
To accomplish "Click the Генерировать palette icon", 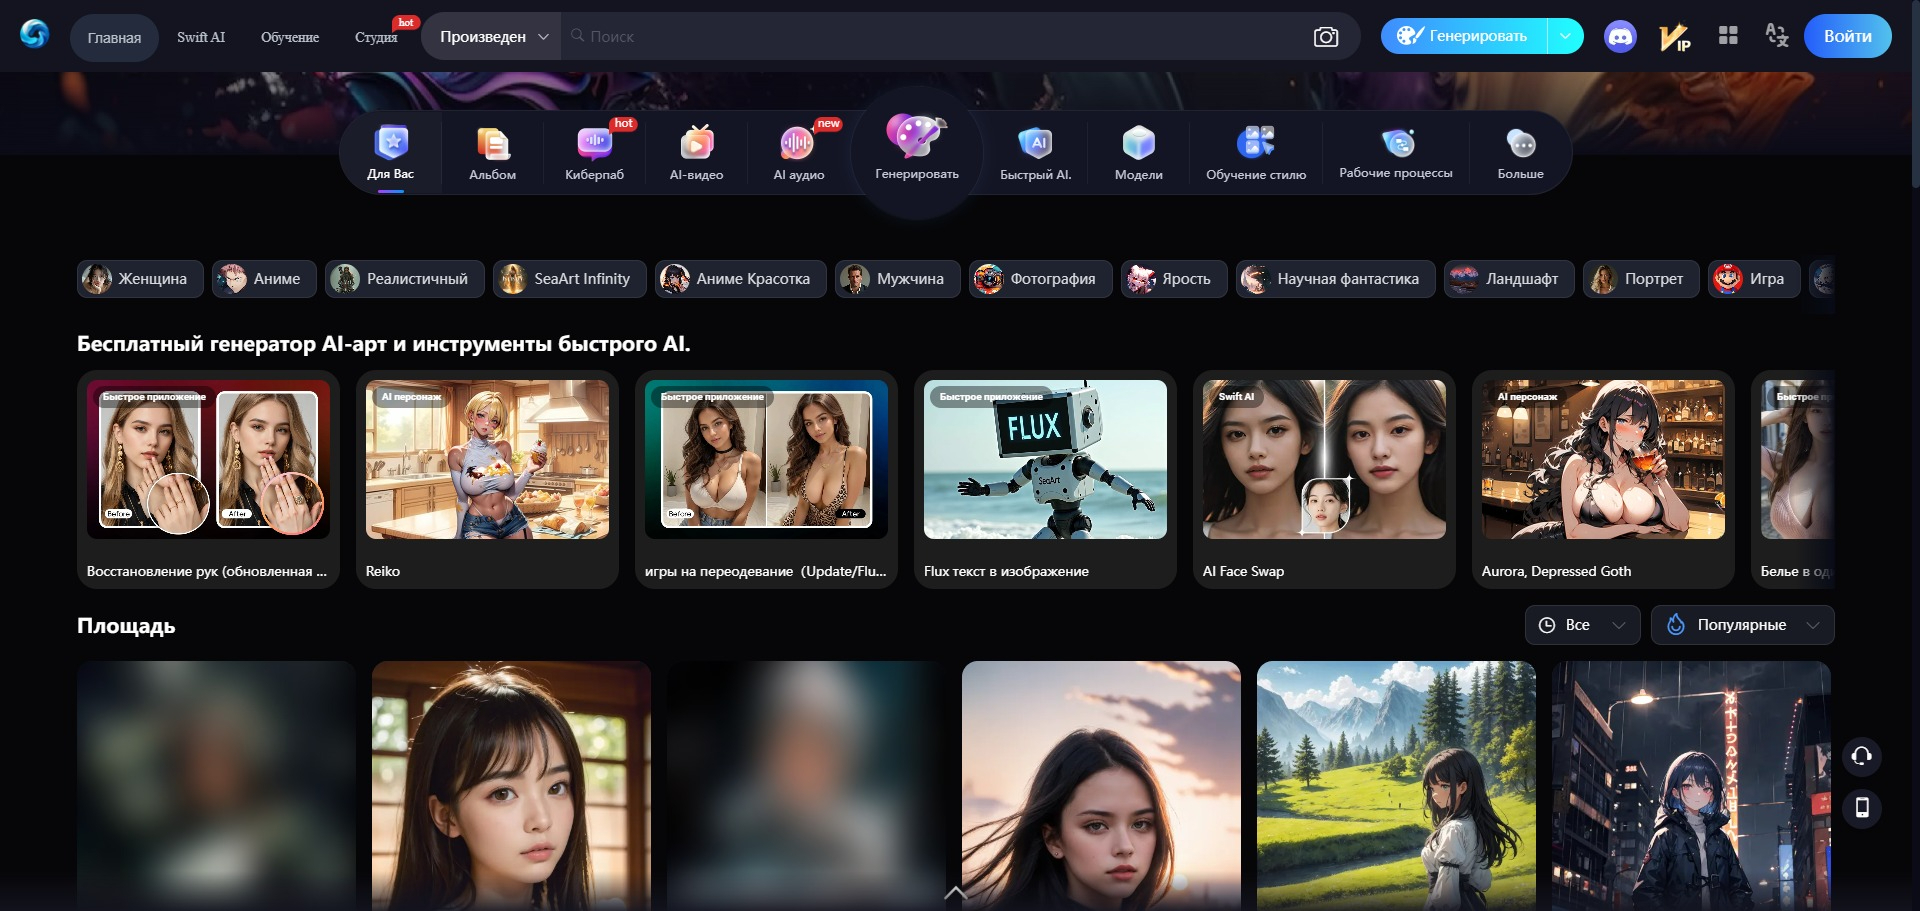I will [916, 135].
